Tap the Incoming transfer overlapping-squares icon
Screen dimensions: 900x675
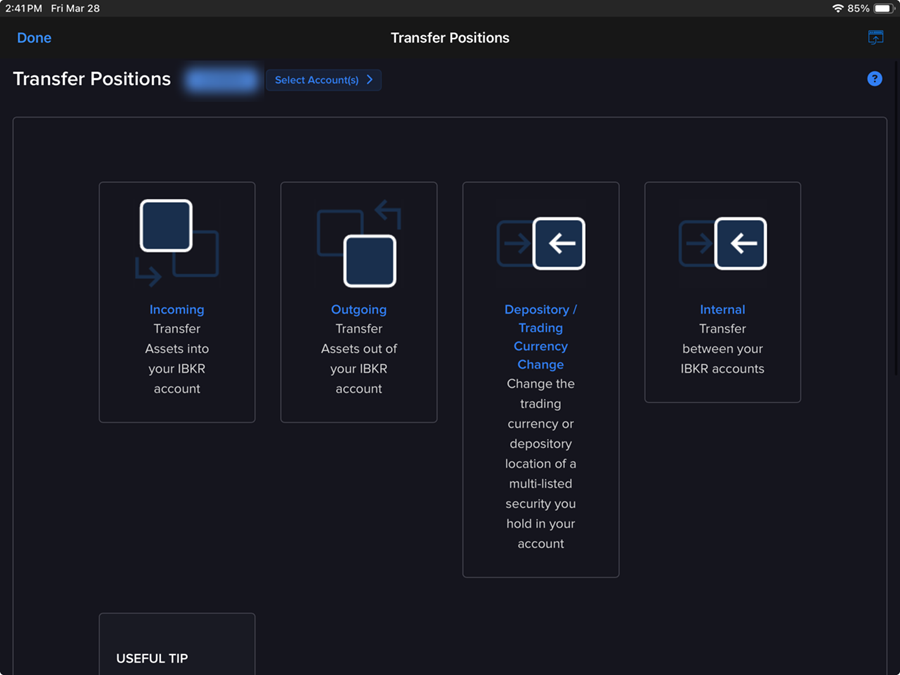pyautogui.click(x=177, y=242)
